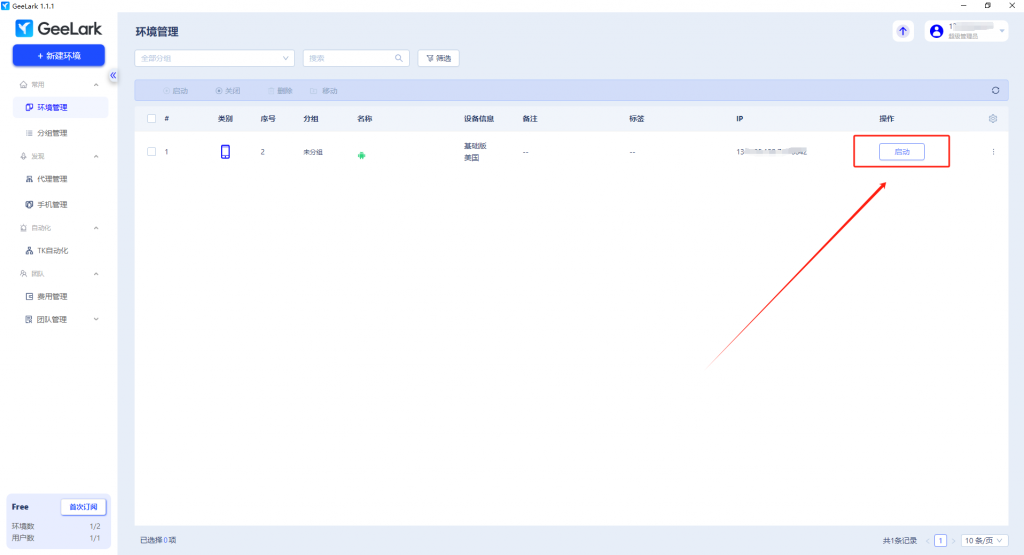Open the user account dropdown
1024x555 pixels.
pos(967,31)
